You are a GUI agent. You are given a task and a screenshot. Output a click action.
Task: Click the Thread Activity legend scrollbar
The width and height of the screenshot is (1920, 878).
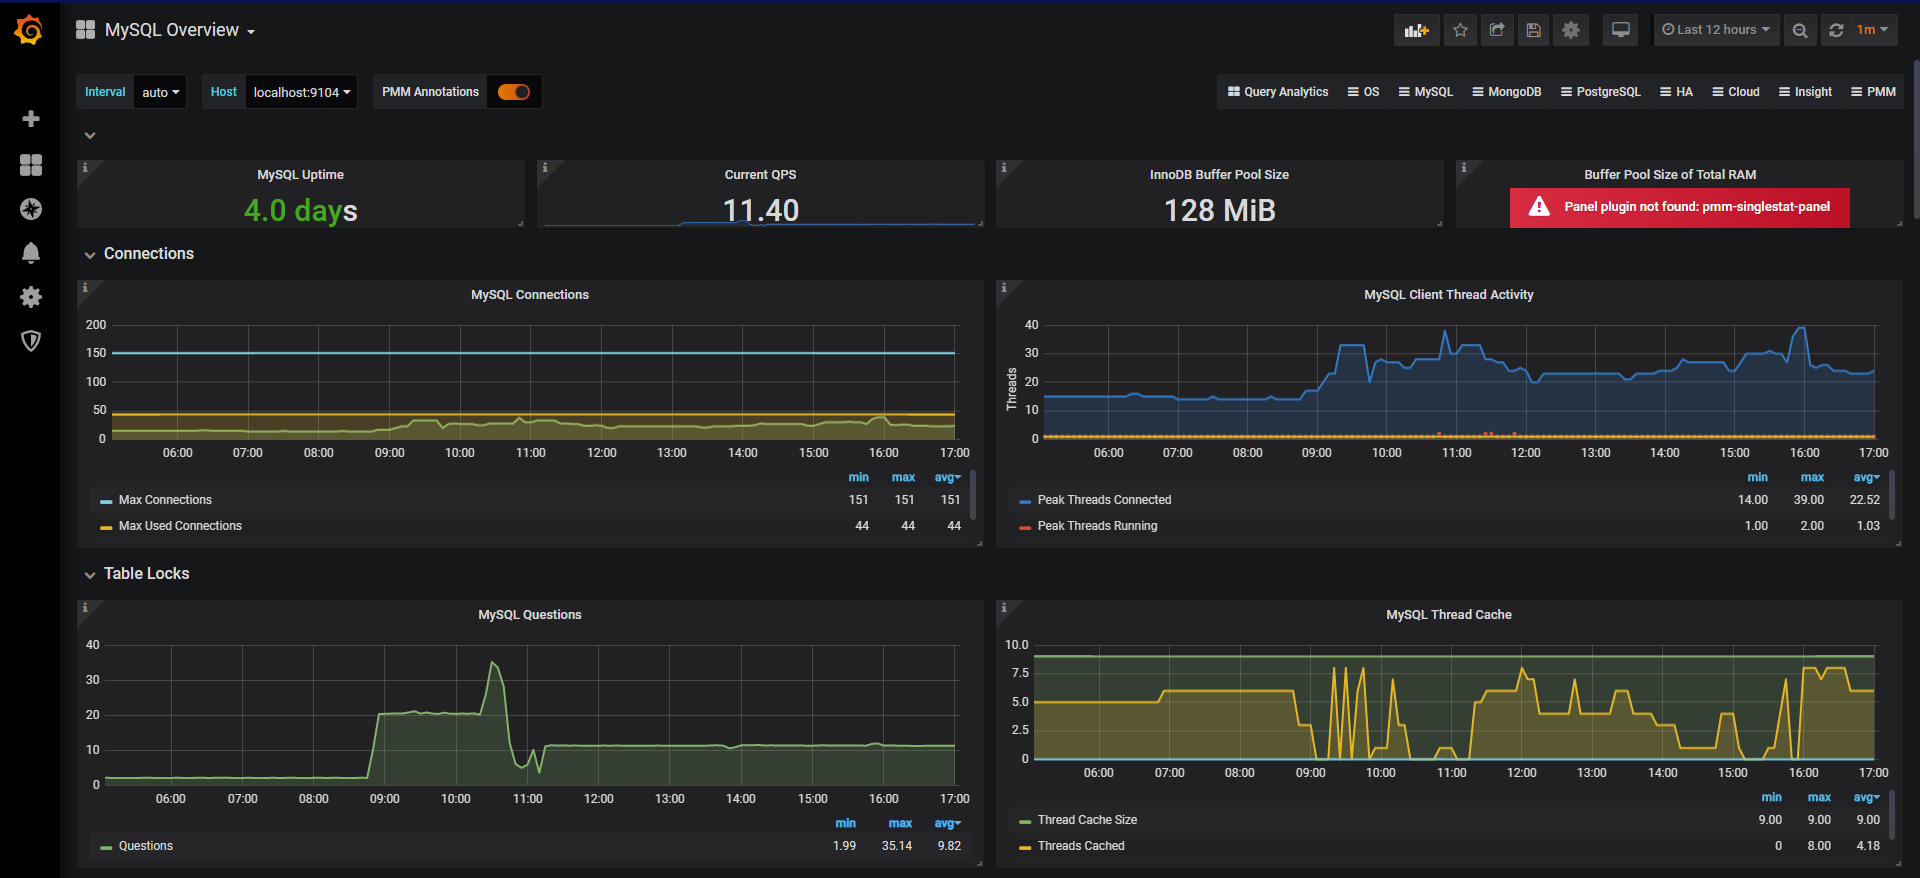(1892, 495)
